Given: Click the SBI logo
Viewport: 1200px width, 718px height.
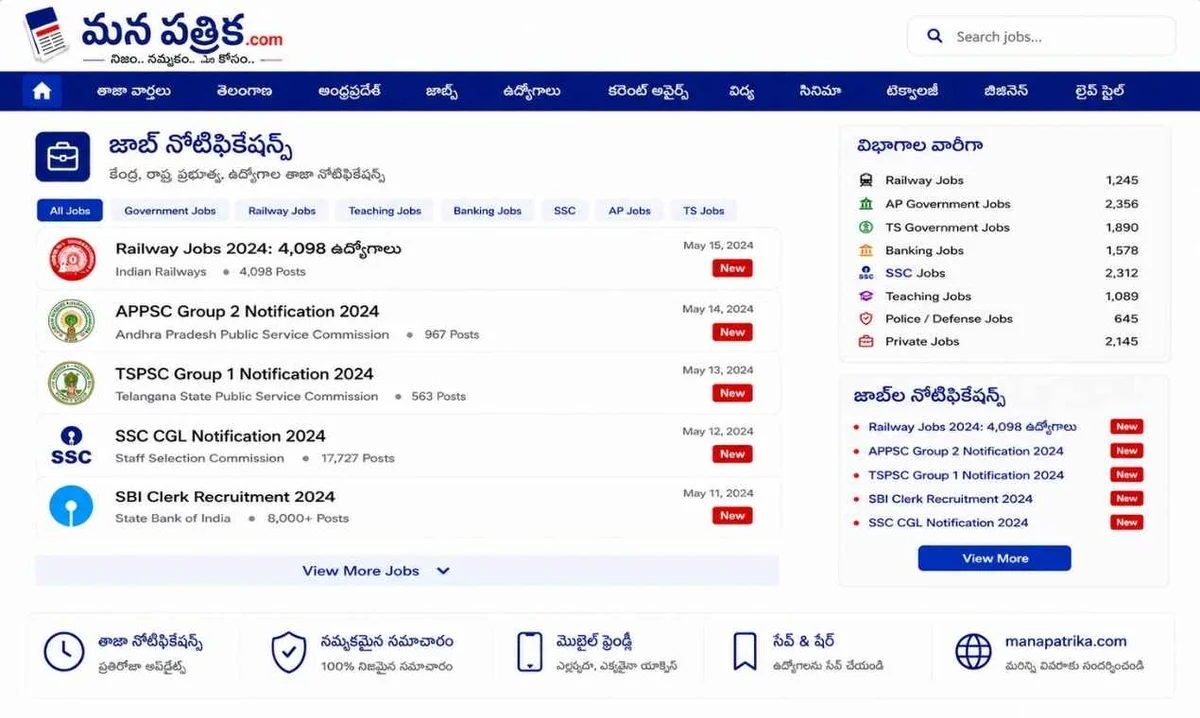Looking at the screenshot, I should click(71, 506).
